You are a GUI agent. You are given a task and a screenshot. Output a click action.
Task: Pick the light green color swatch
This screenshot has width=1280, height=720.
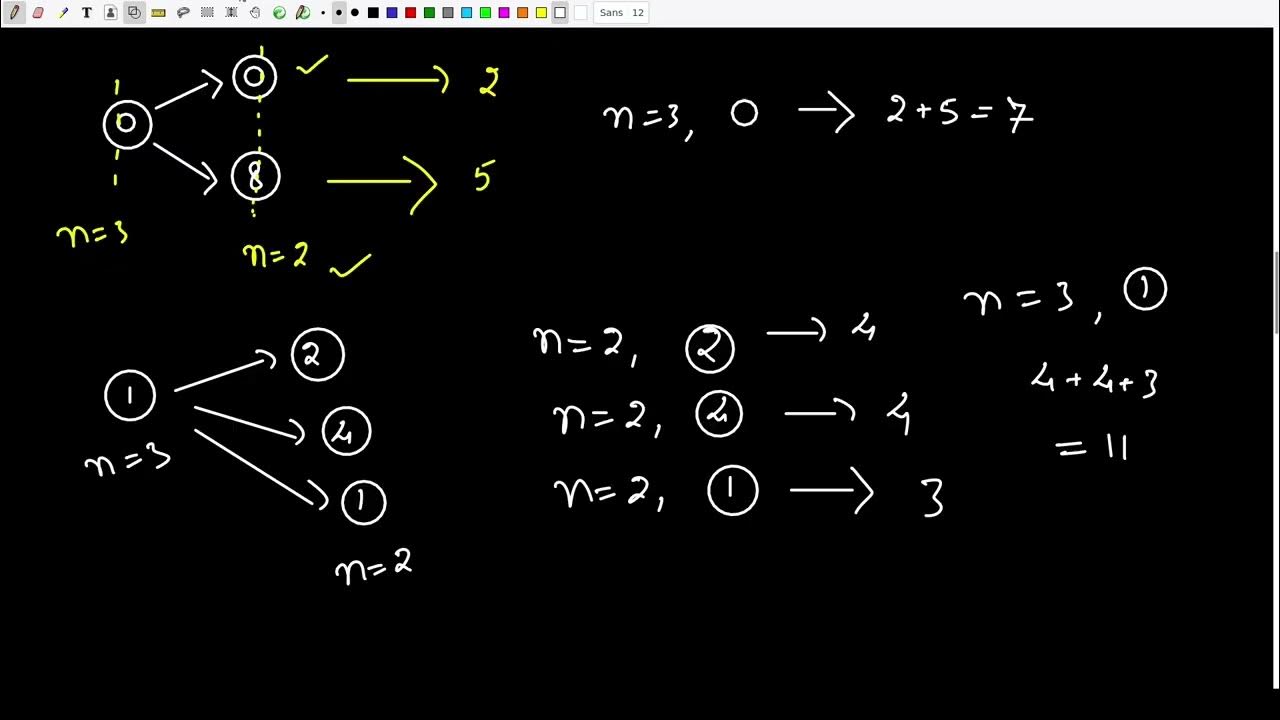[485, 12]
